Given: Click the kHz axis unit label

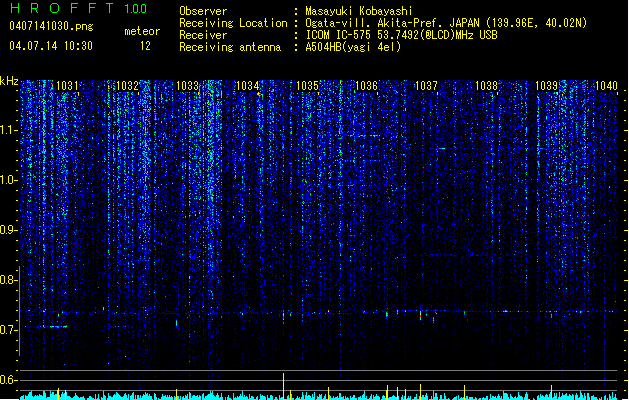Looking at the screenshot, I should (x=9, y=81).
